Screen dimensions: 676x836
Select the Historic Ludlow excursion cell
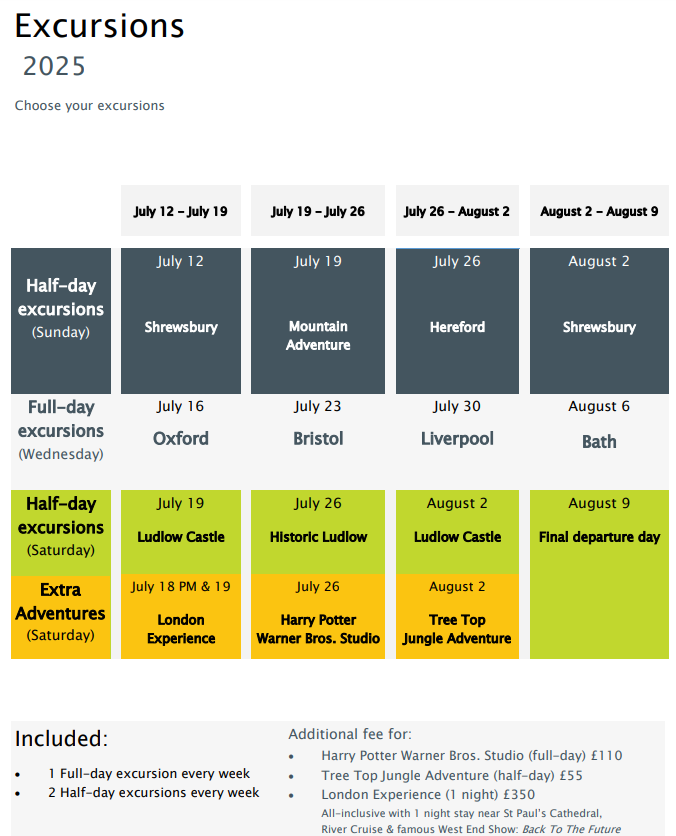tap(318, 532)
